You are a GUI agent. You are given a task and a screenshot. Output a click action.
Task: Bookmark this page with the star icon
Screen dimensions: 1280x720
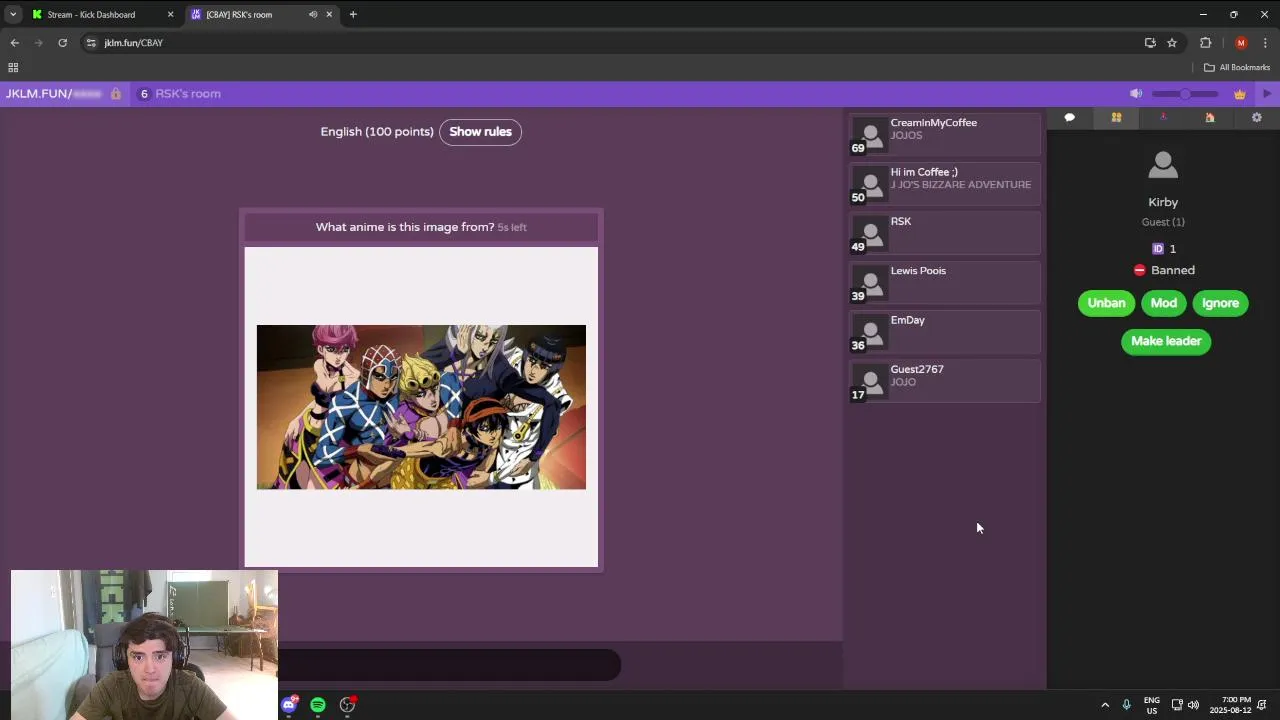(x=1172, y=43)
